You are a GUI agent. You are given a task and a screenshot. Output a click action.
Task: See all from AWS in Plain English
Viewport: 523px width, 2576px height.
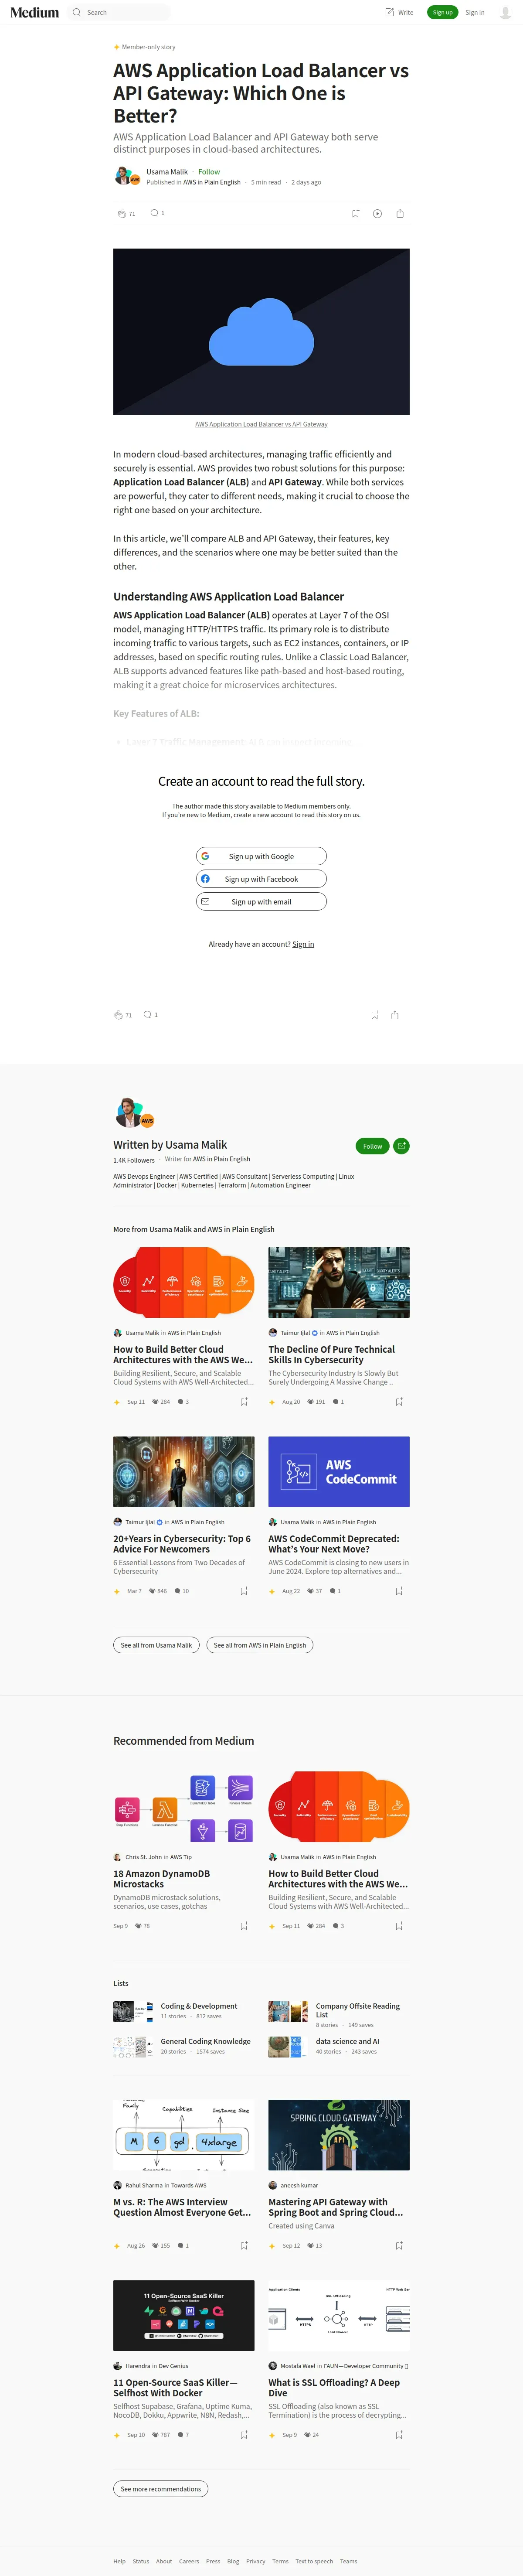260,1645
